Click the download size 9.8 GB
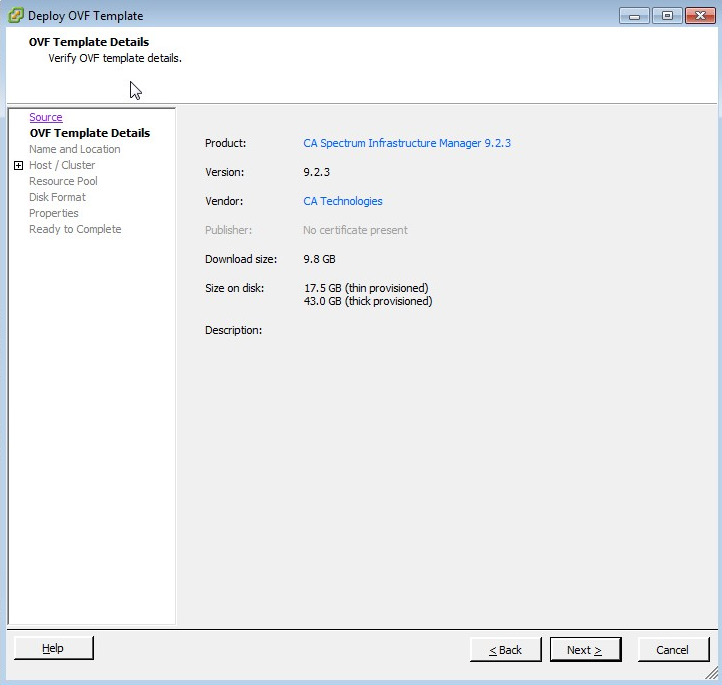The image size is (722, 685). 319,259
